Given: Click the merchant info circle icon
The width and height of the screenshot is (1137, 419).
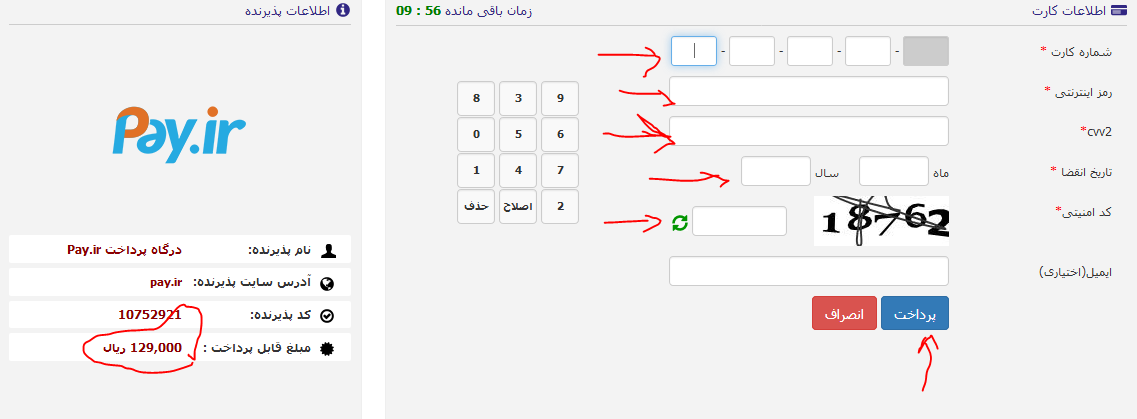Looking at the screenshot, I should tap(344, 10).
